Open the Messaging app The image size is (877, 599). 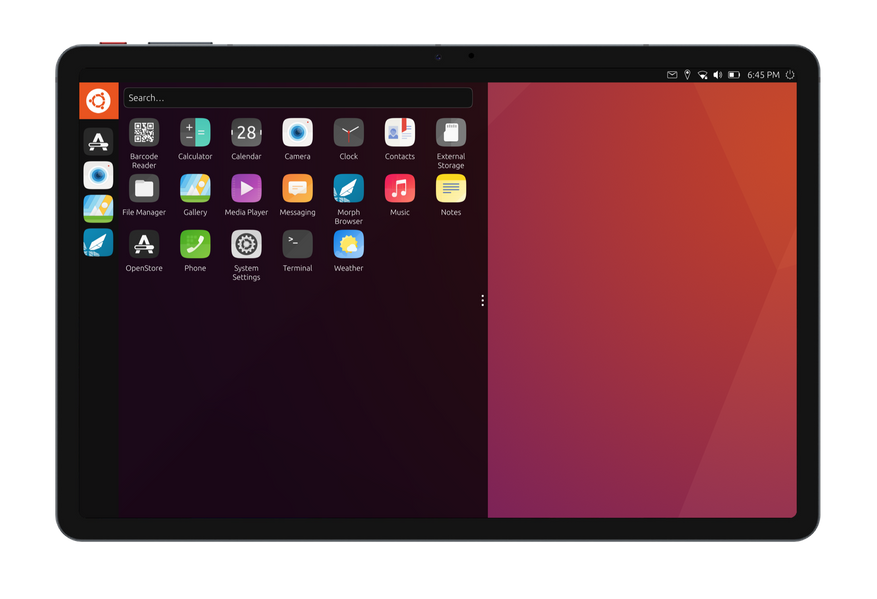(298, 188)
